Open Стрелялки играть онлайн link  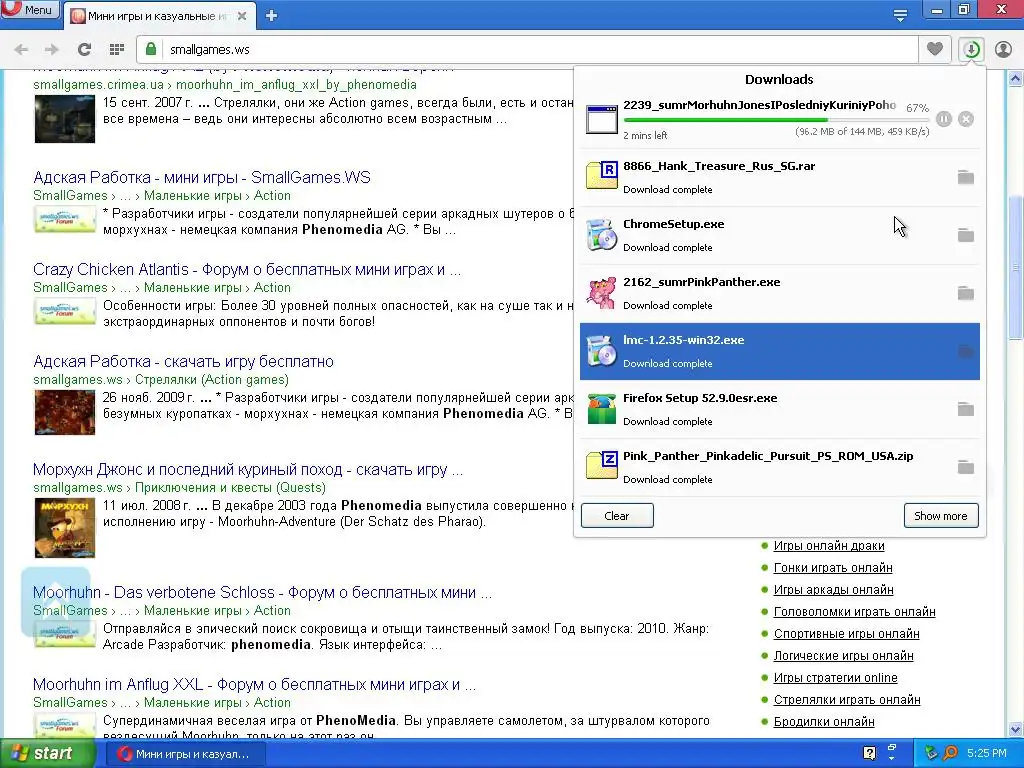point(847,699)
